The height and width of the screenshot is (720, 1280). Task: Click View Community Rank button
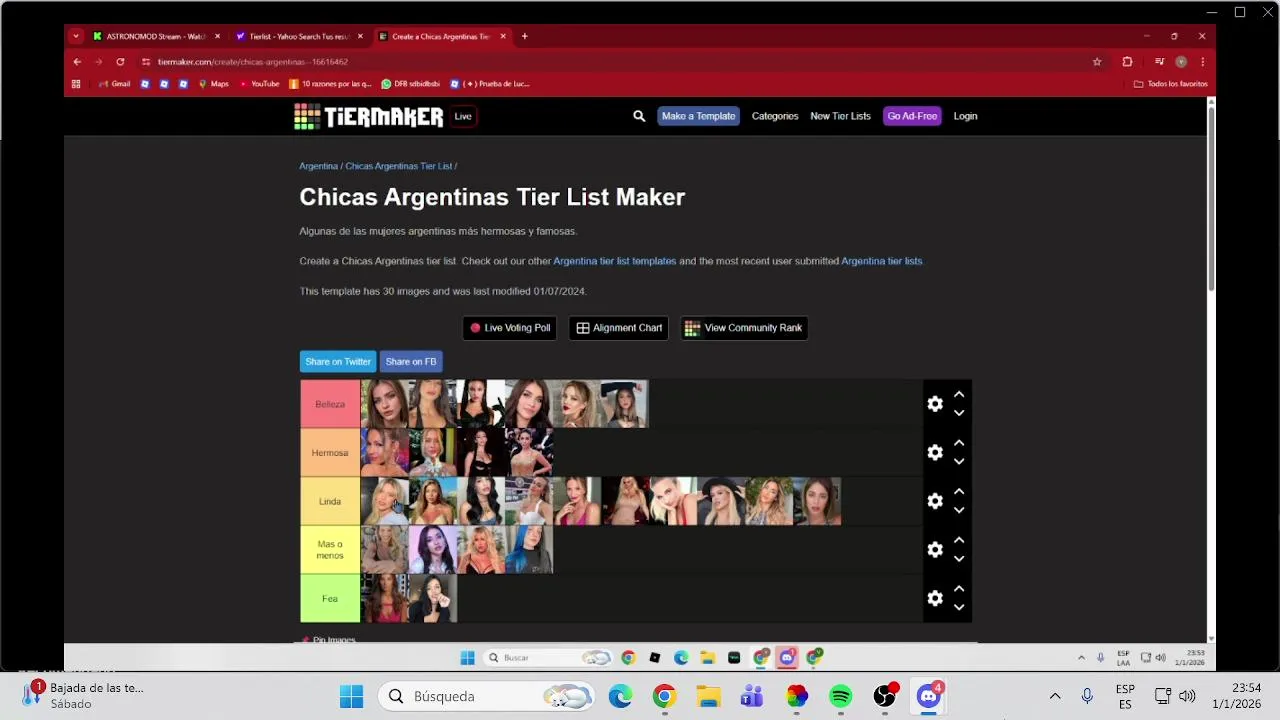coord(744,328)
